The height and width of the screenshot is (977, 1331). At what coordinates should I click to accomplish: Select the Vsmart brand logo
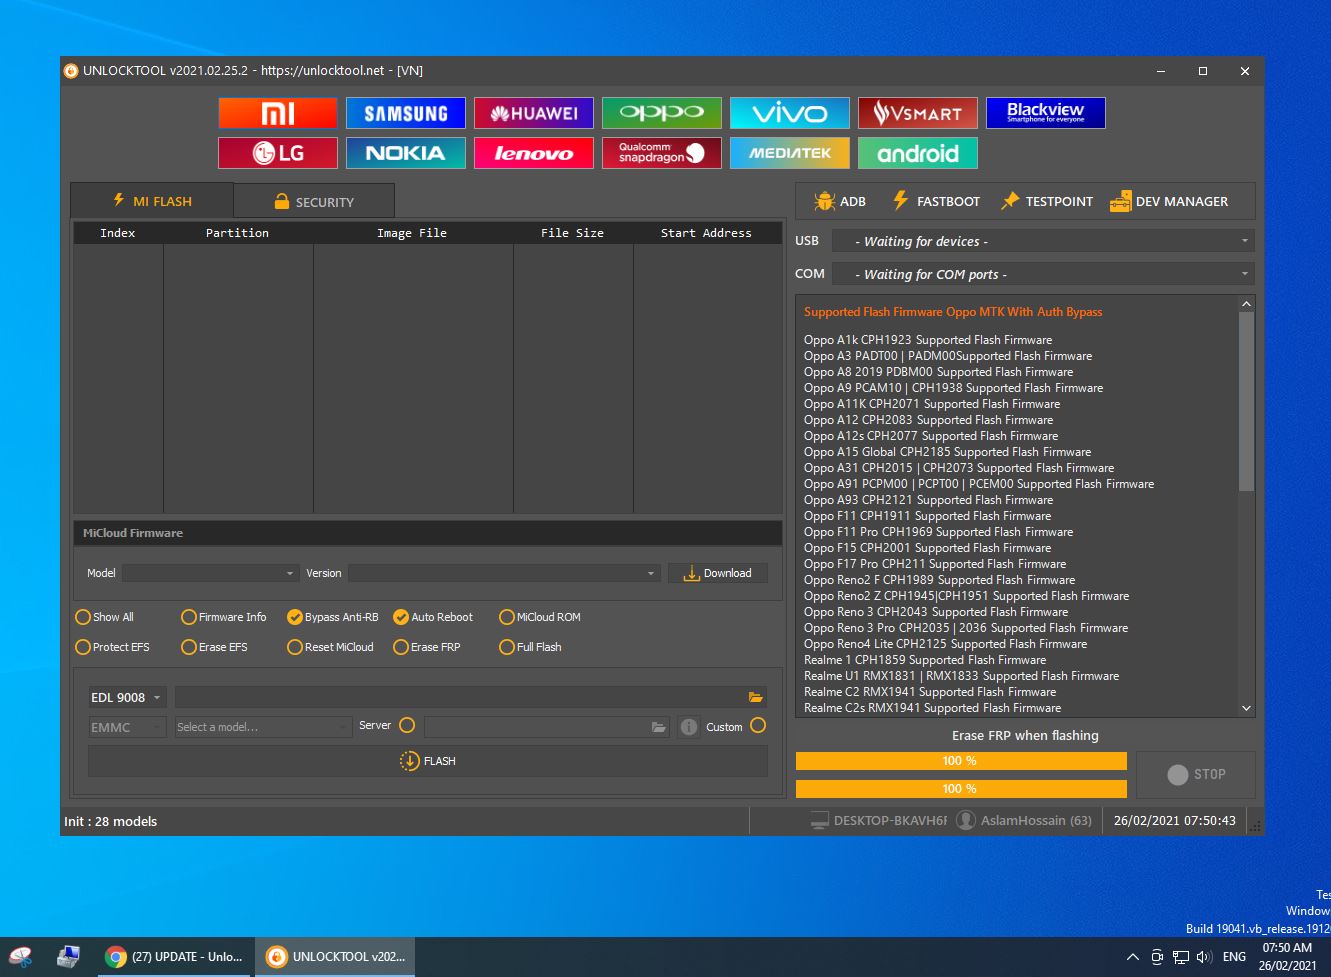pos(918,113)
